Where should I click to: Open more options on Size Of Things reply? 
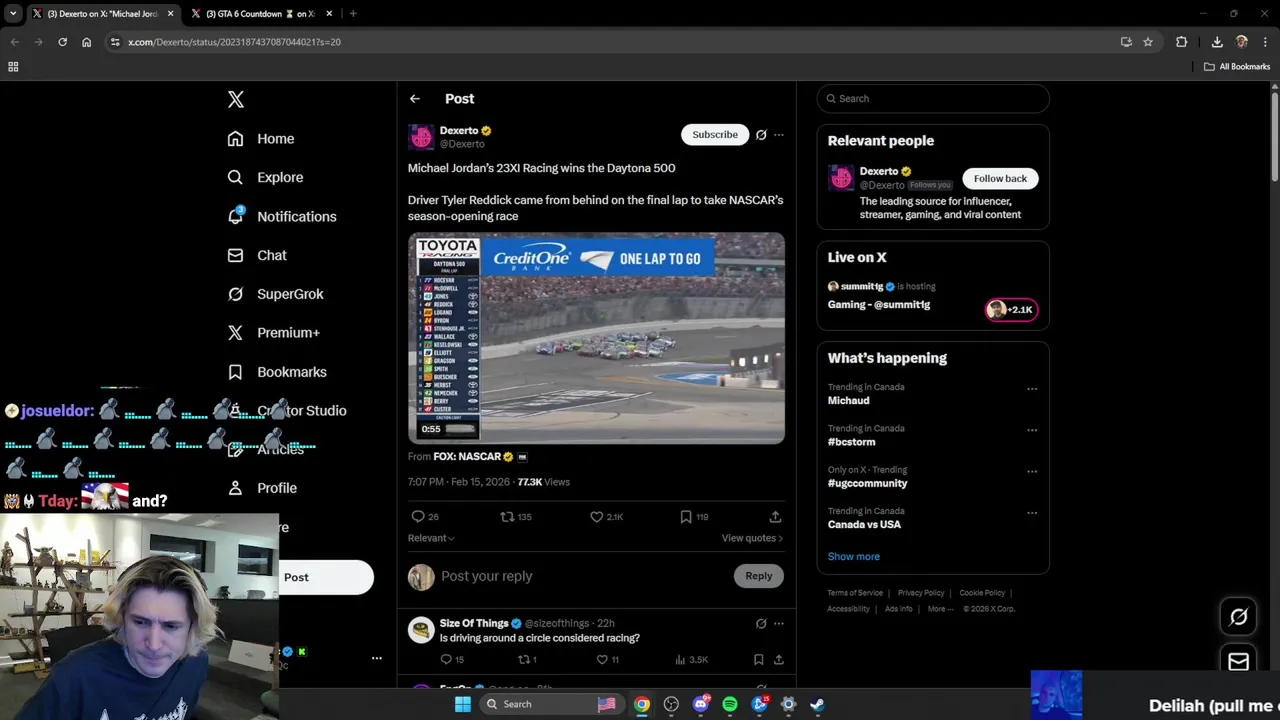pyautogui.click(x=779, y=624)
